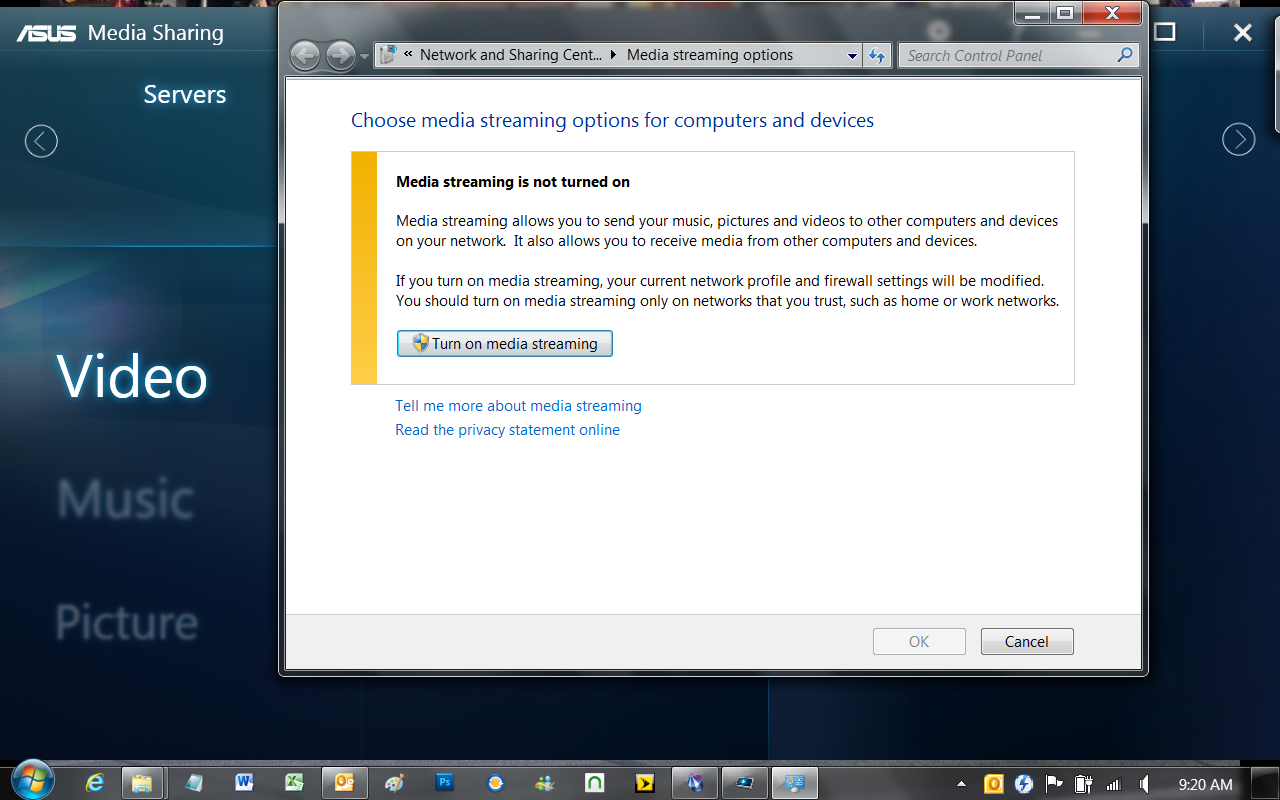Open Microsoft Word from the taskbar
This screenshot has width=1280, height=800.
click(x=244, y=782)
